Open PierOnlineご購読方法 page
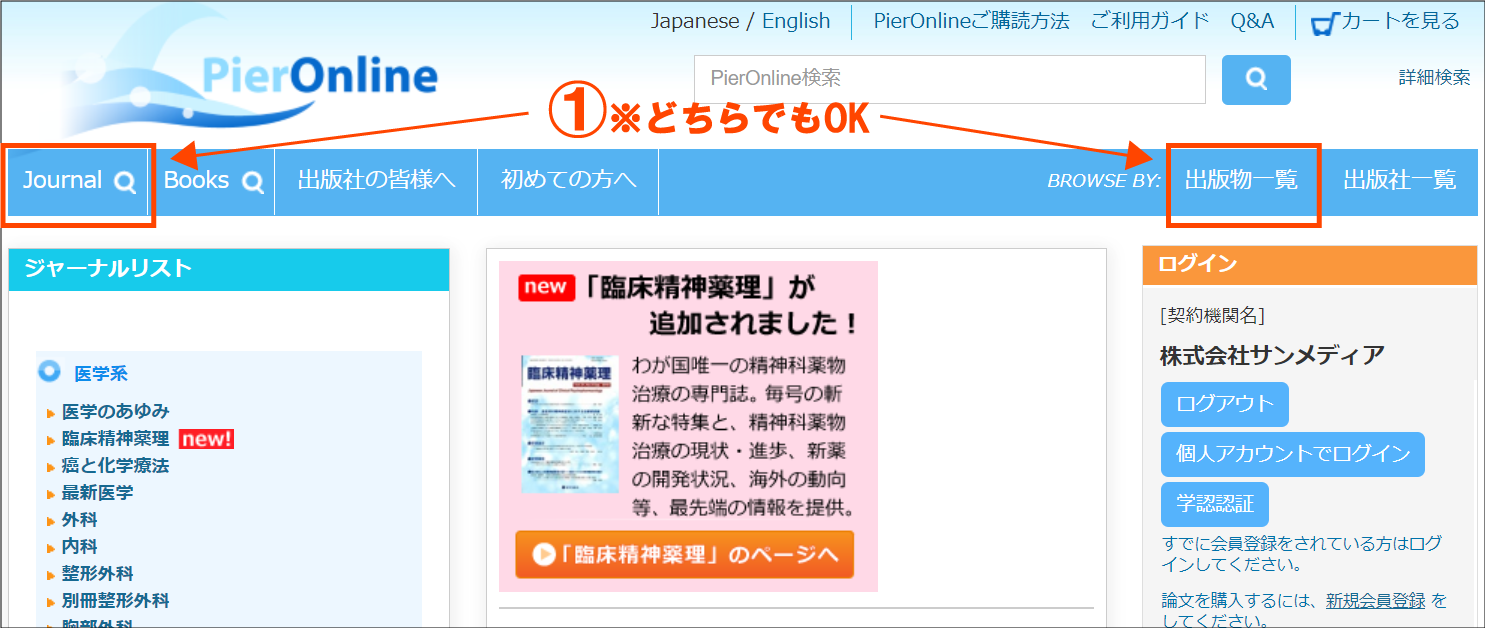This screenshot has width=1485, height=628. pyautogui.click(x=971, y=21)
